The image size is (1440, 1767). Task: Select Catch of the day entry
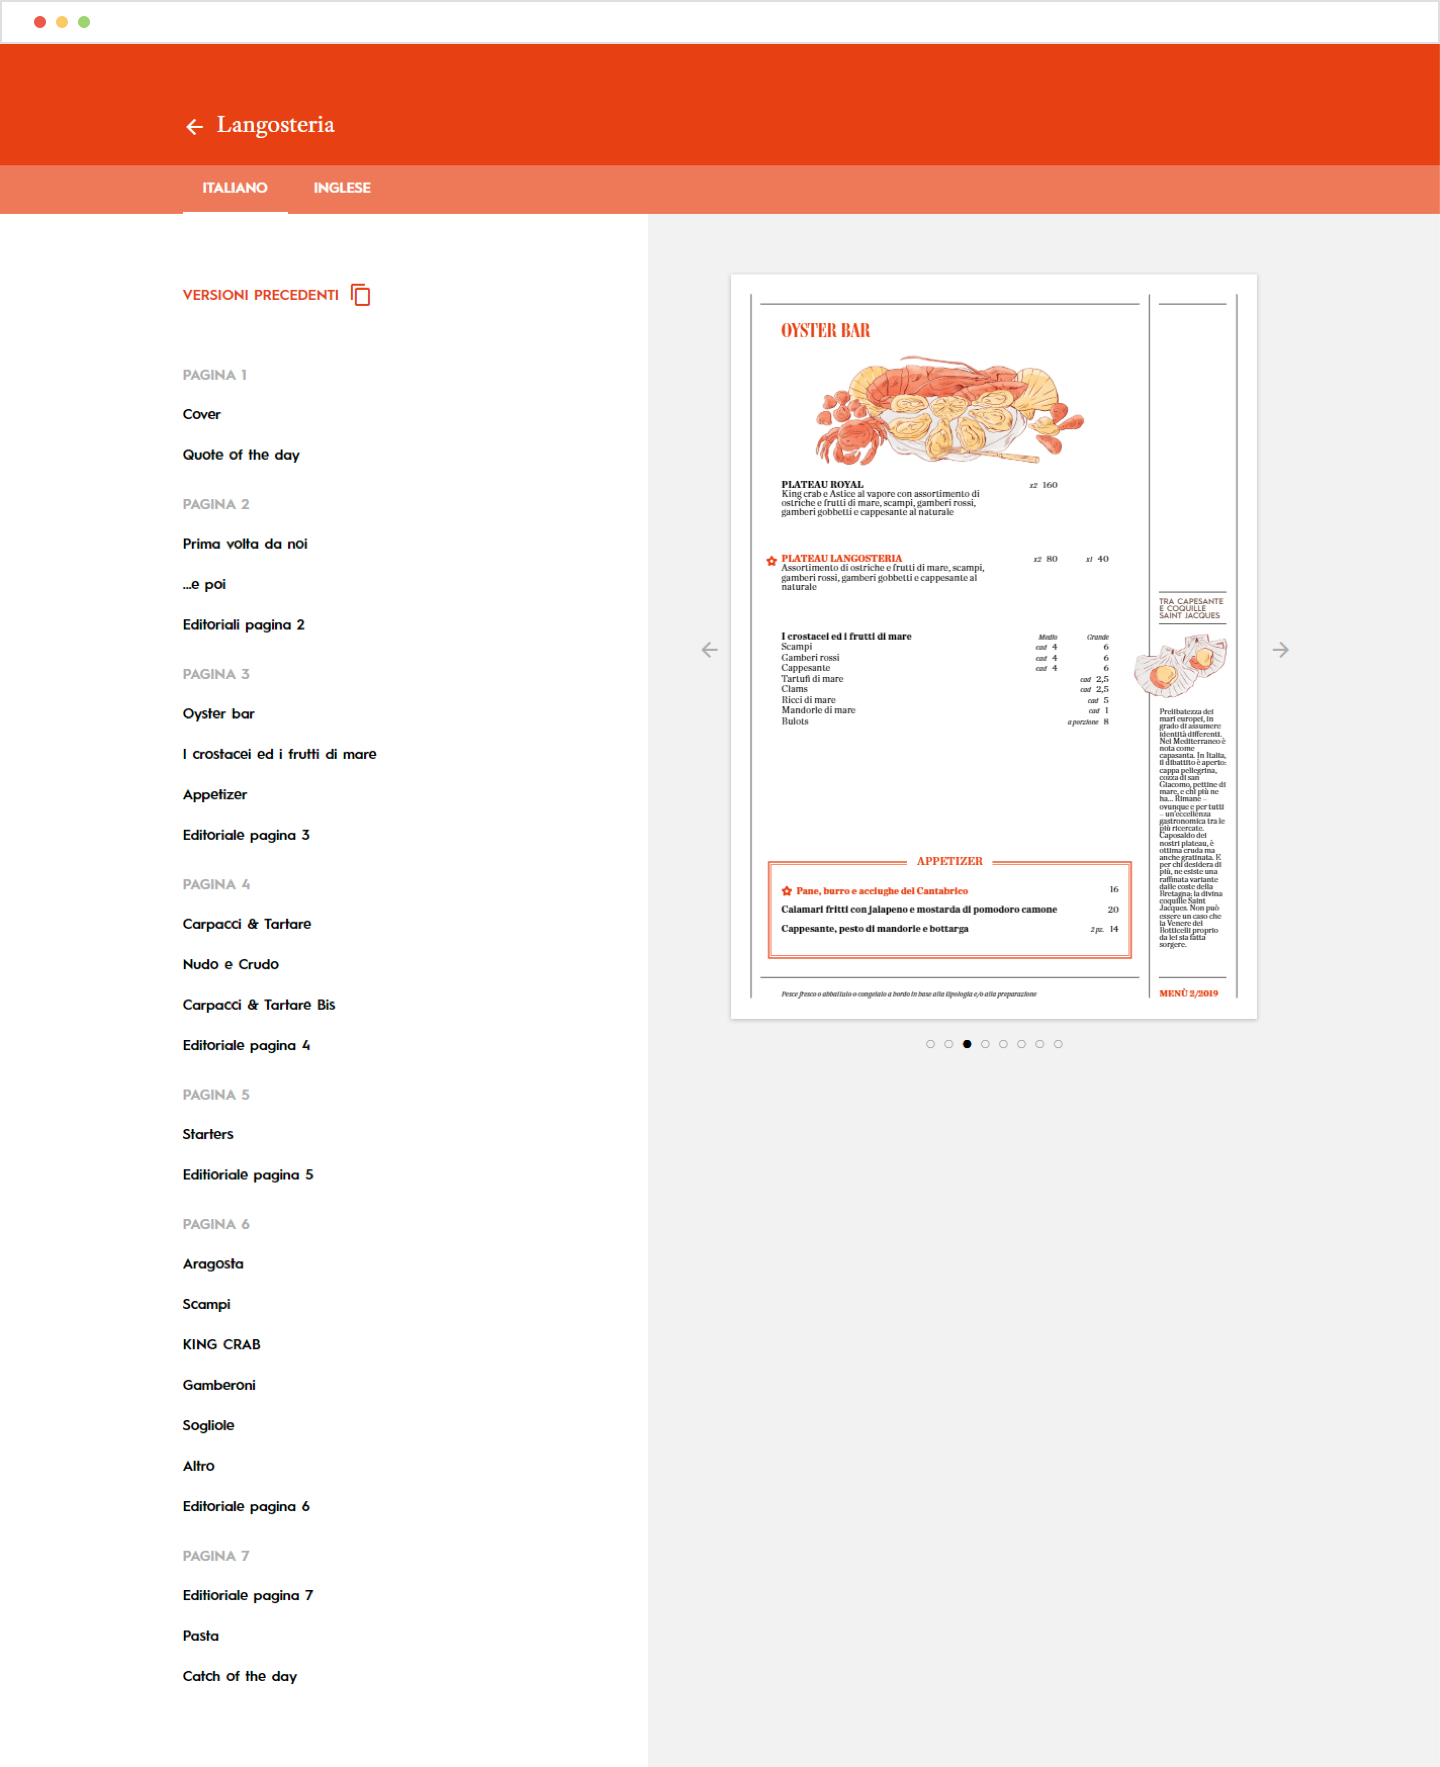pyautogui.click(x=240, y=1676)
